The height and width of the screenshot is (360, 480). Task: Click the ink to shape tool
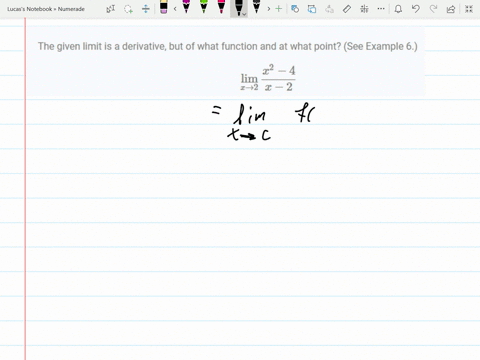[295, 9]
